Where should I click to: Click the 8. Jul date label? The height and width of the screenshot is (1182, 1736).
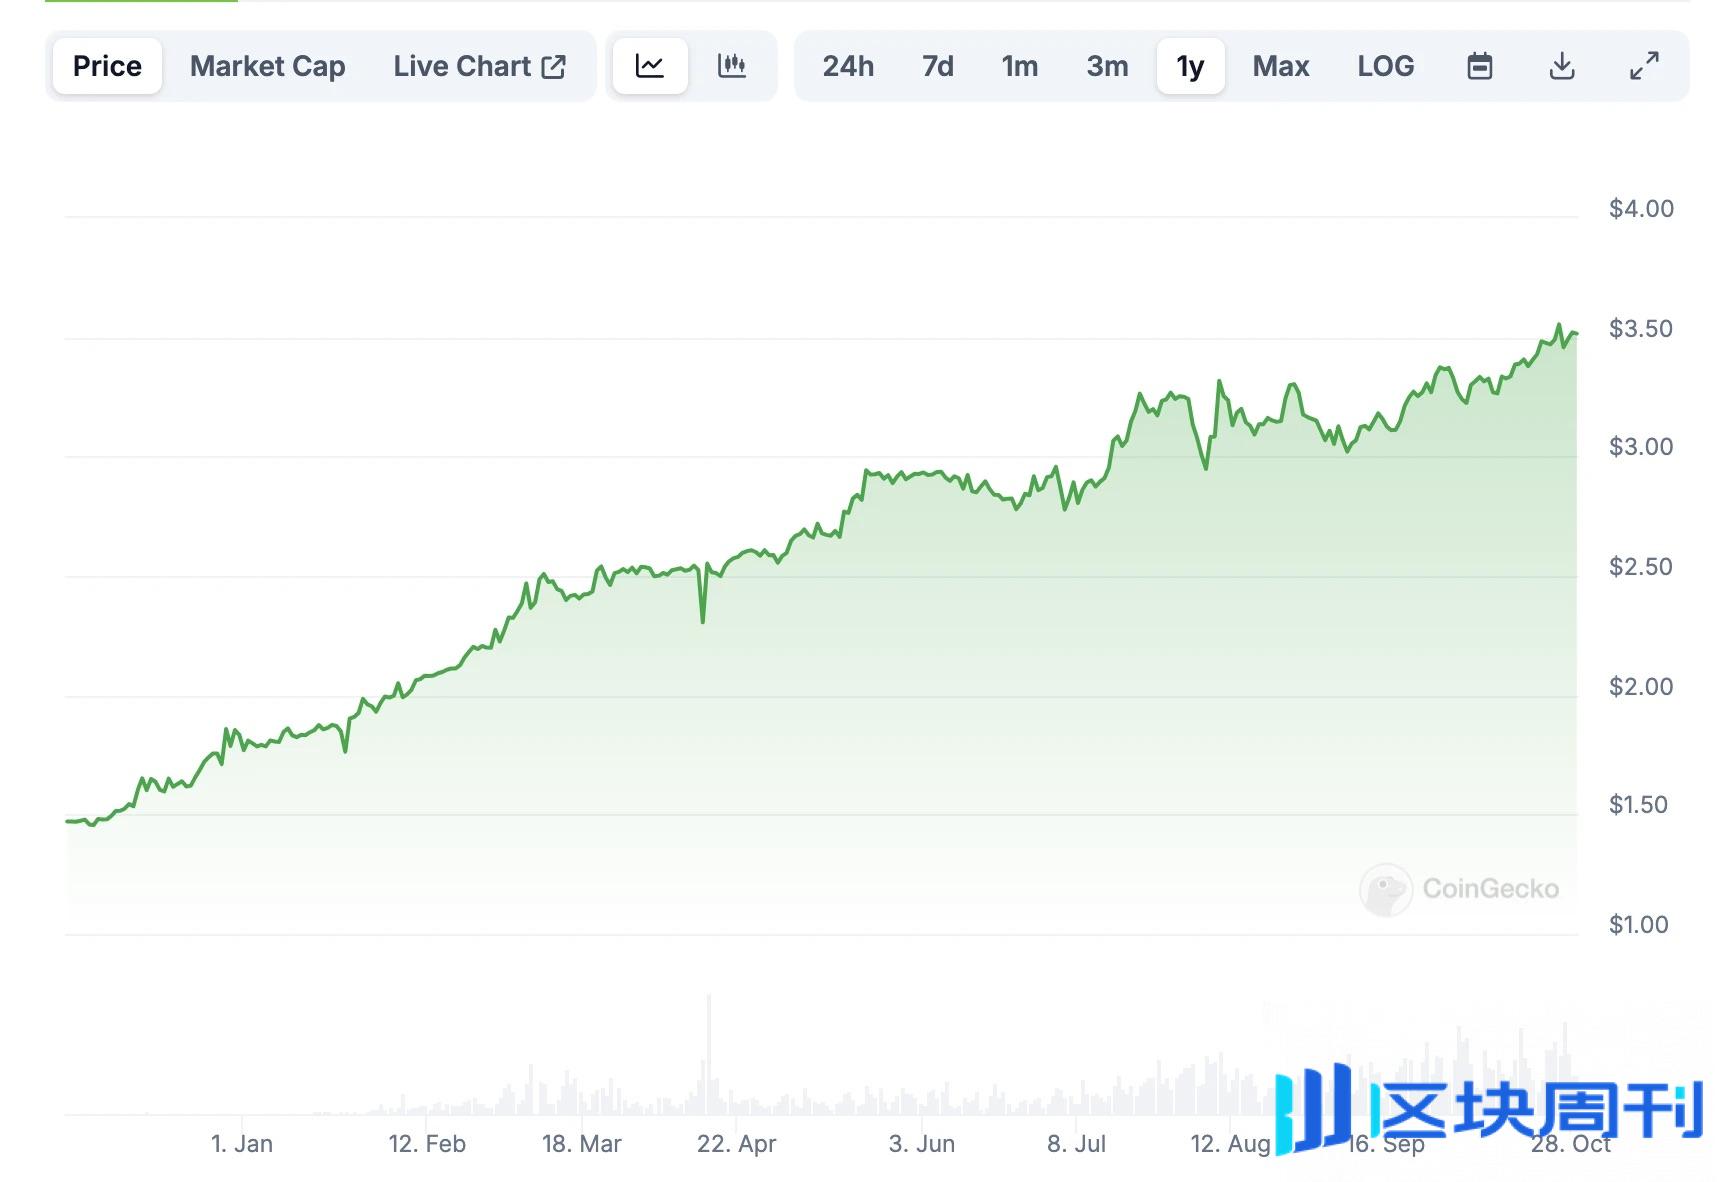[1077, 1144]
